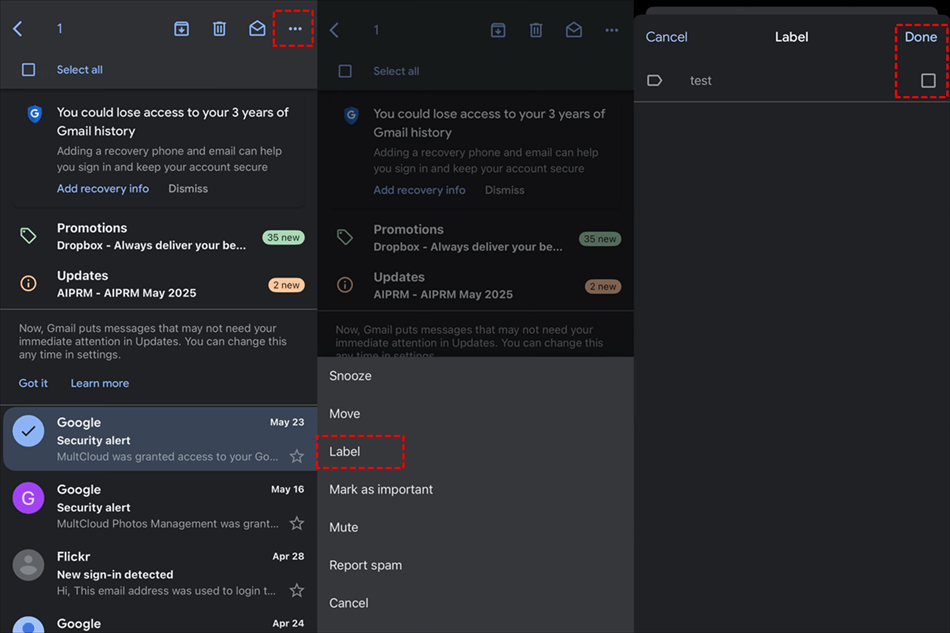Open Learn more link in left panel
950x633 pixels.
click(x=99, y=383)
